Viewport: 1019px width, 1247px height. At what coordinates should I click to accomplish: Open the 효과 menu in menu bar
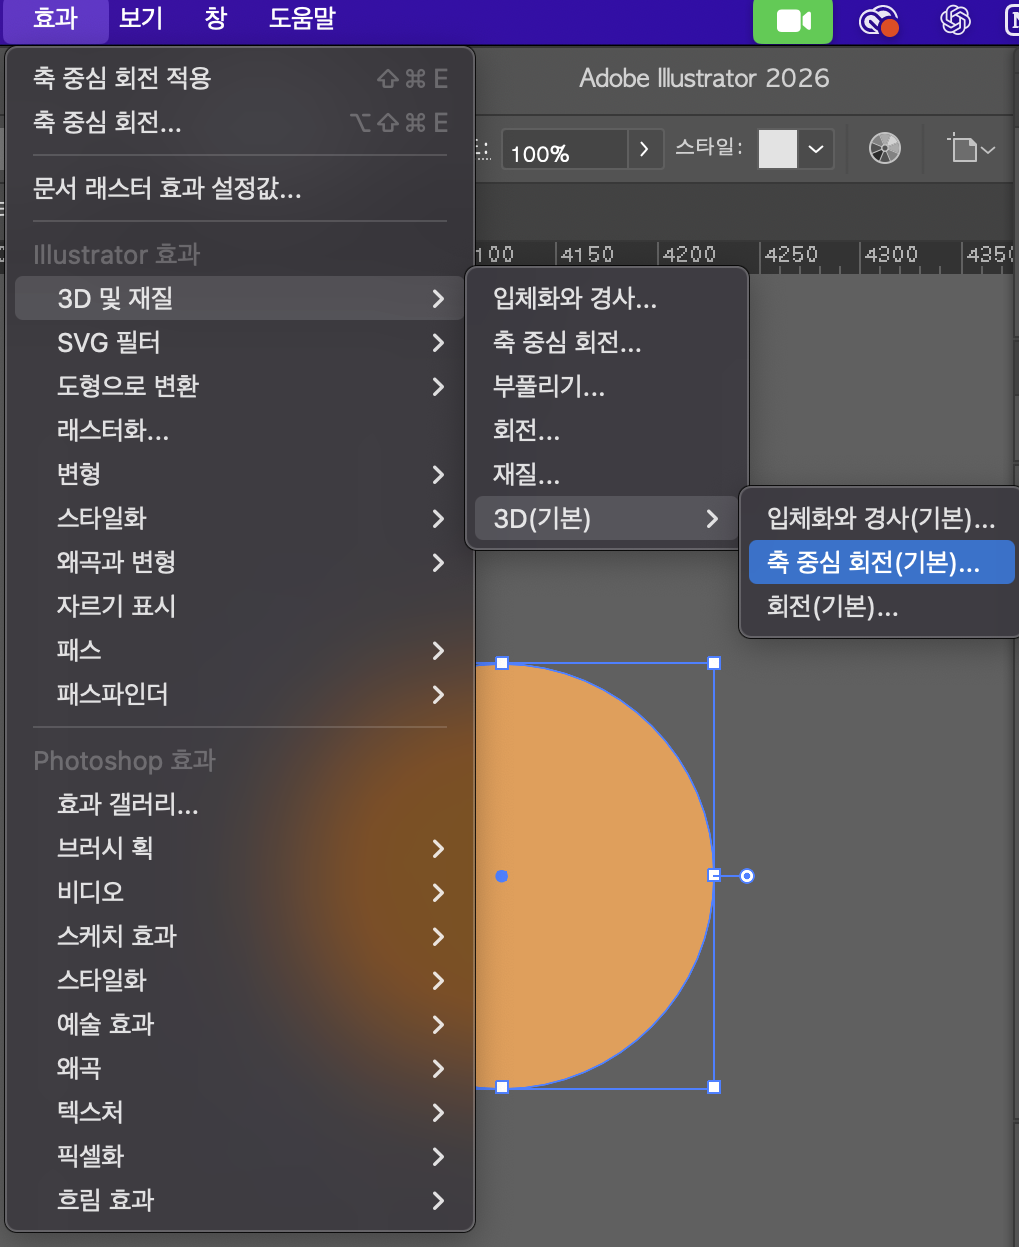[55, 19]
